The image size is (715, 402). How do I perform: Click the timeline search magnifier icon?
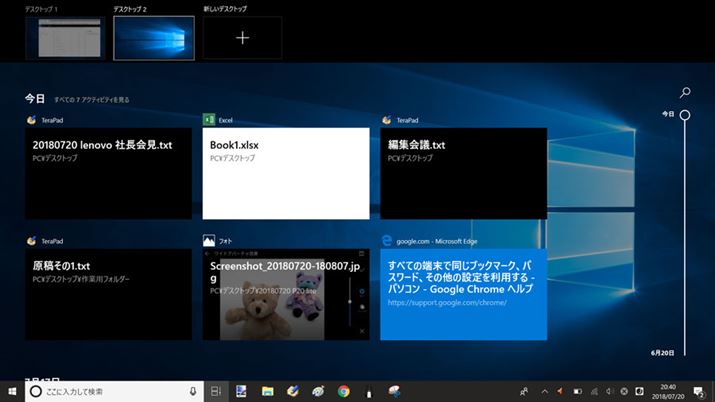pos(685,92)
